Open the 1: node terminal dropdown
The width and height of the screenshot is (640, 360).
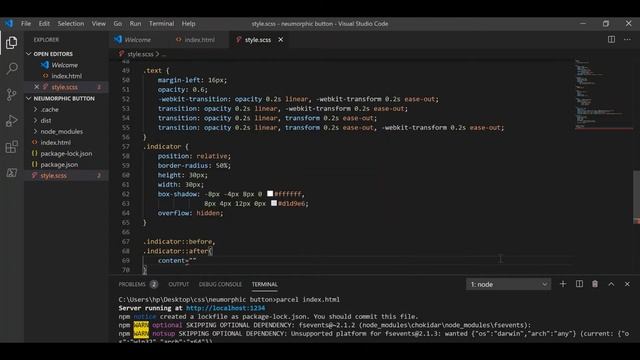click(x=508, y=284)
